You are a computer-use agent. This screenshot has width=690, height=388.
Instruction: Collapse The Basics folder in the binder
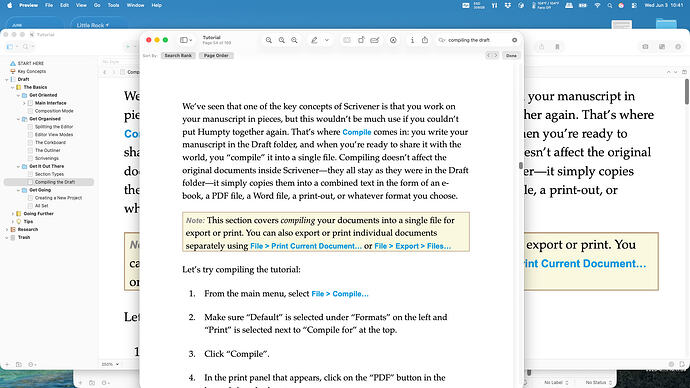(13, 87)
